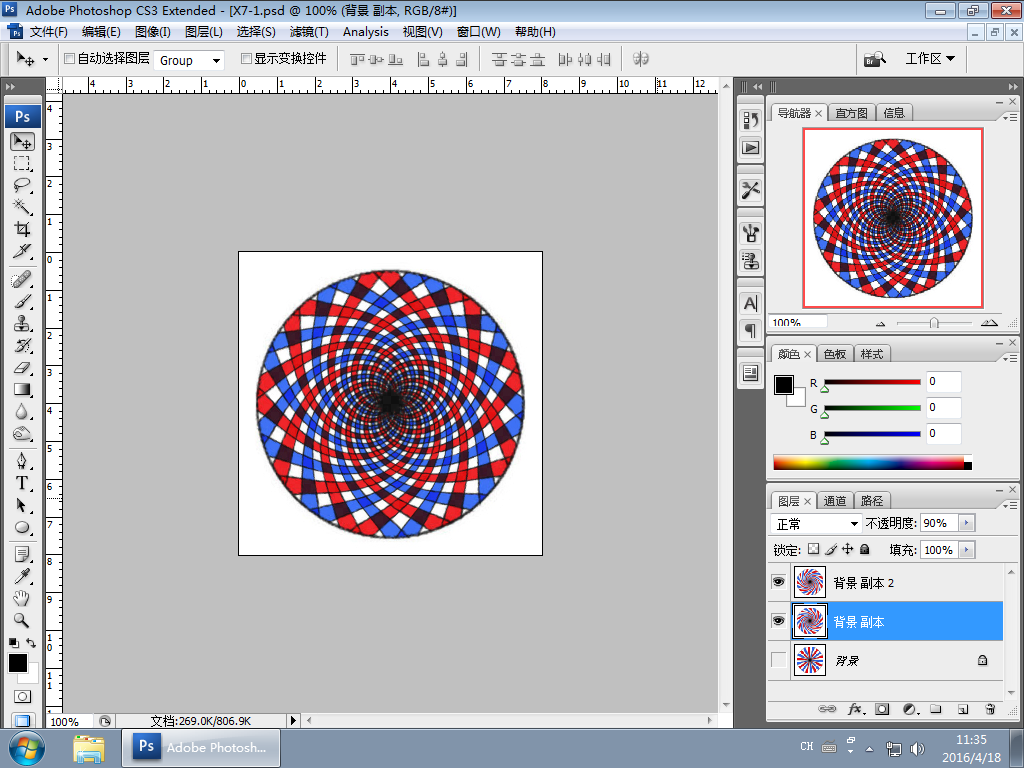Enable the 自动选择图层 checkbox
This screenshot has width=1024, height=768.
point(69,59)
